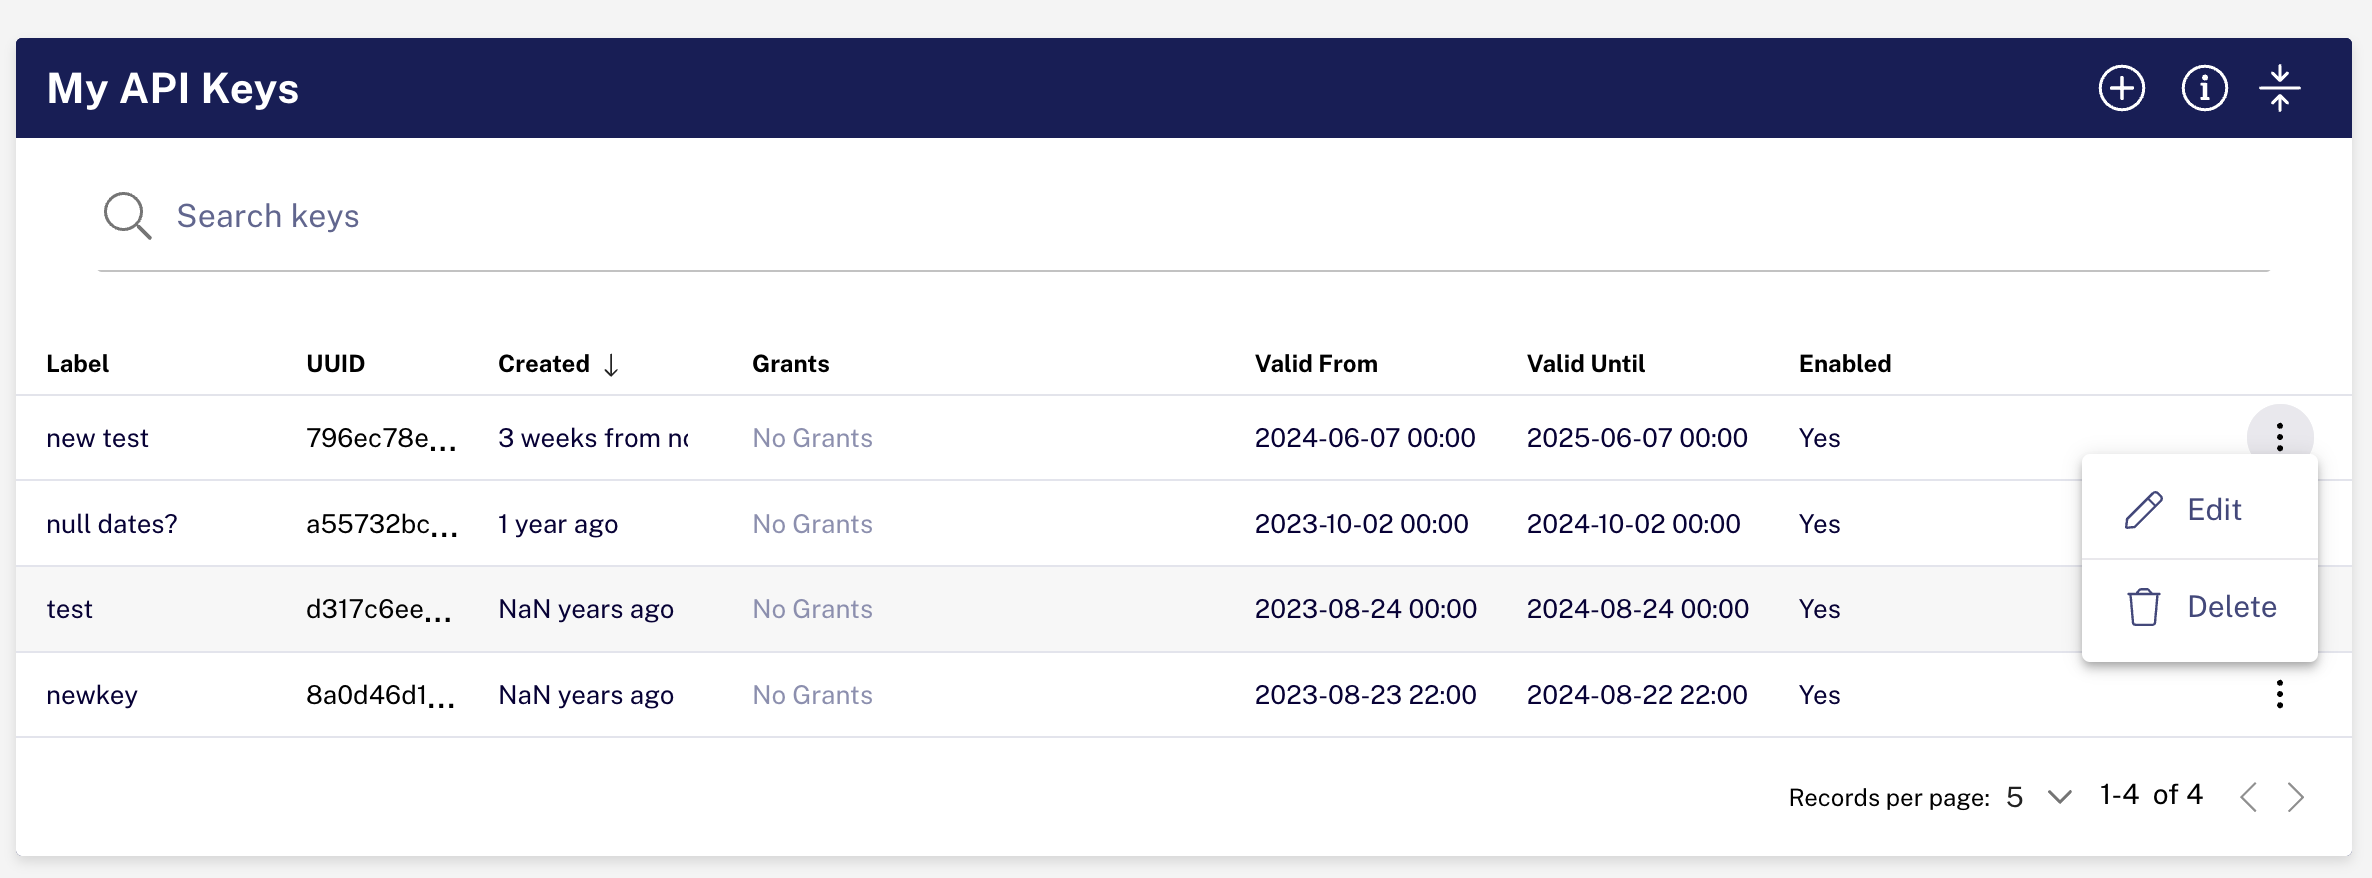
Task: Open the info icon in the header
Action: 2204,89
